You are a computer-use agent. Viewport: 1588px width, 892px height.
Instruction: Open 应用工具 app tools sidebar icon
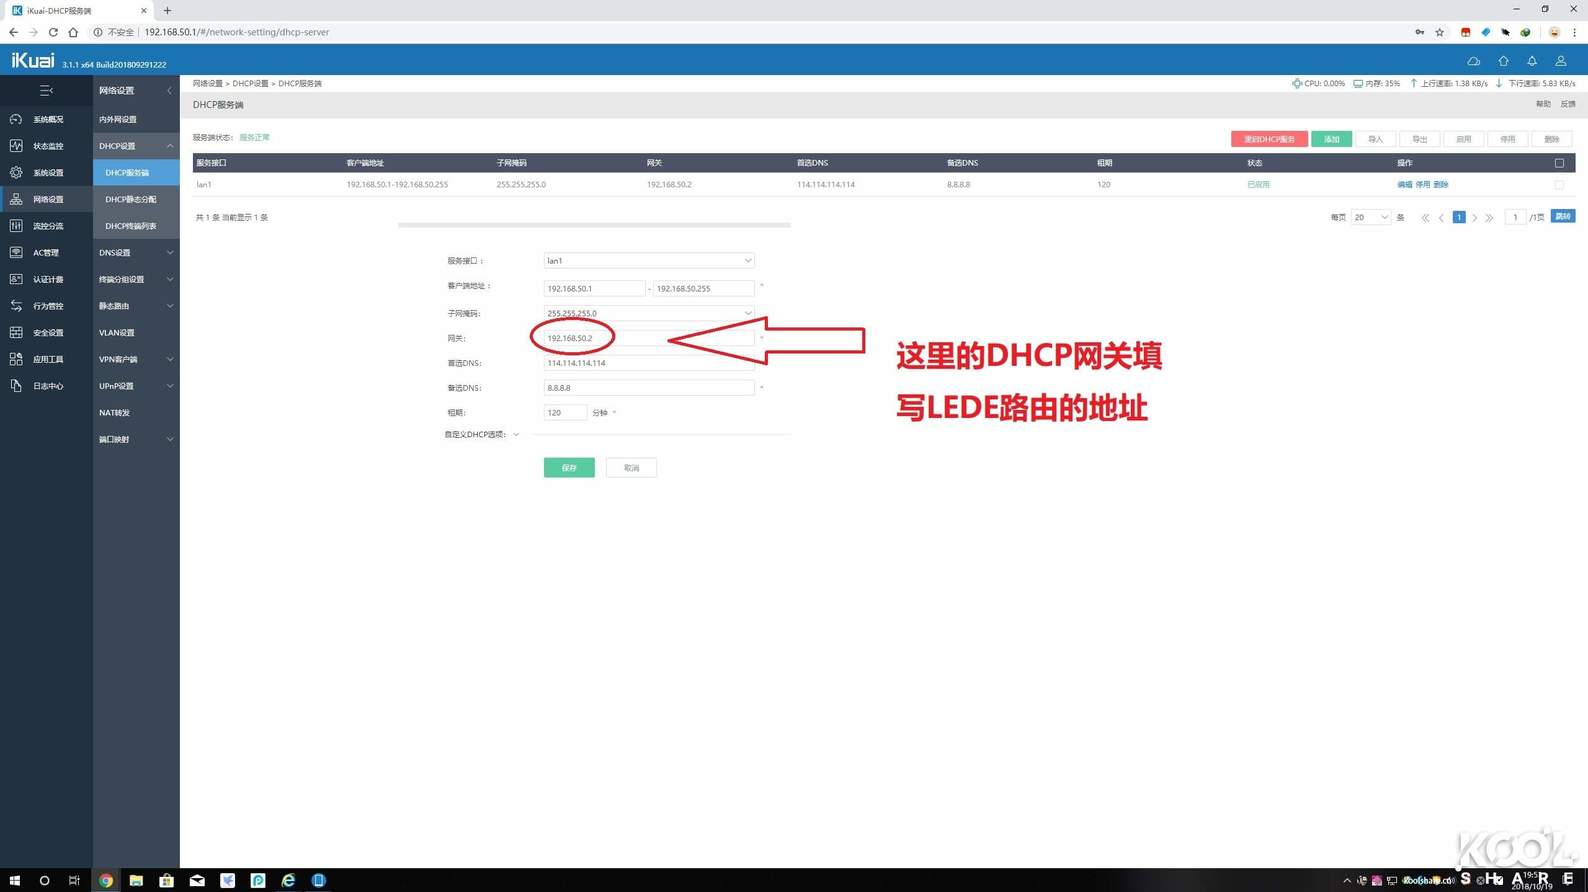click(16, 359)
